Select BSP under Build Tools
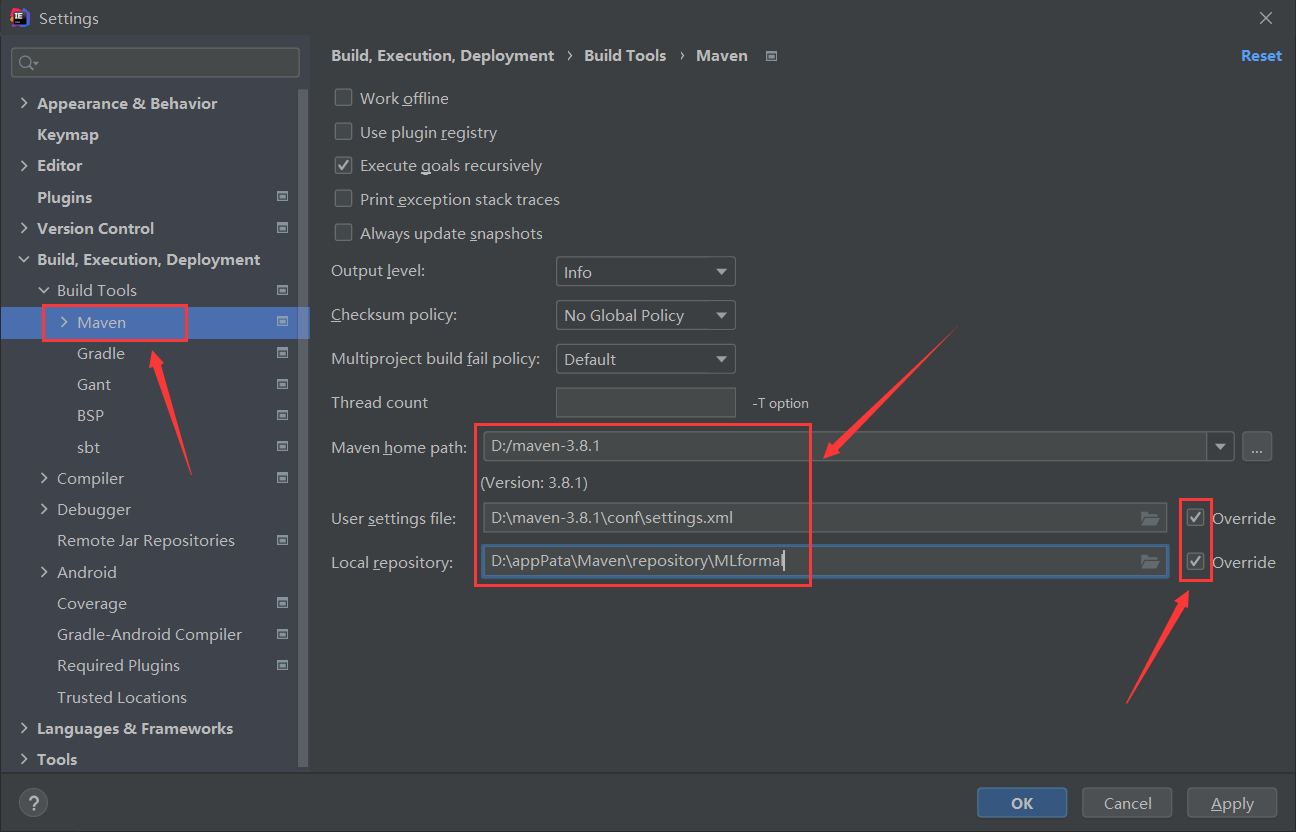Screen dimensions: 1296x832 coord(91,415)
